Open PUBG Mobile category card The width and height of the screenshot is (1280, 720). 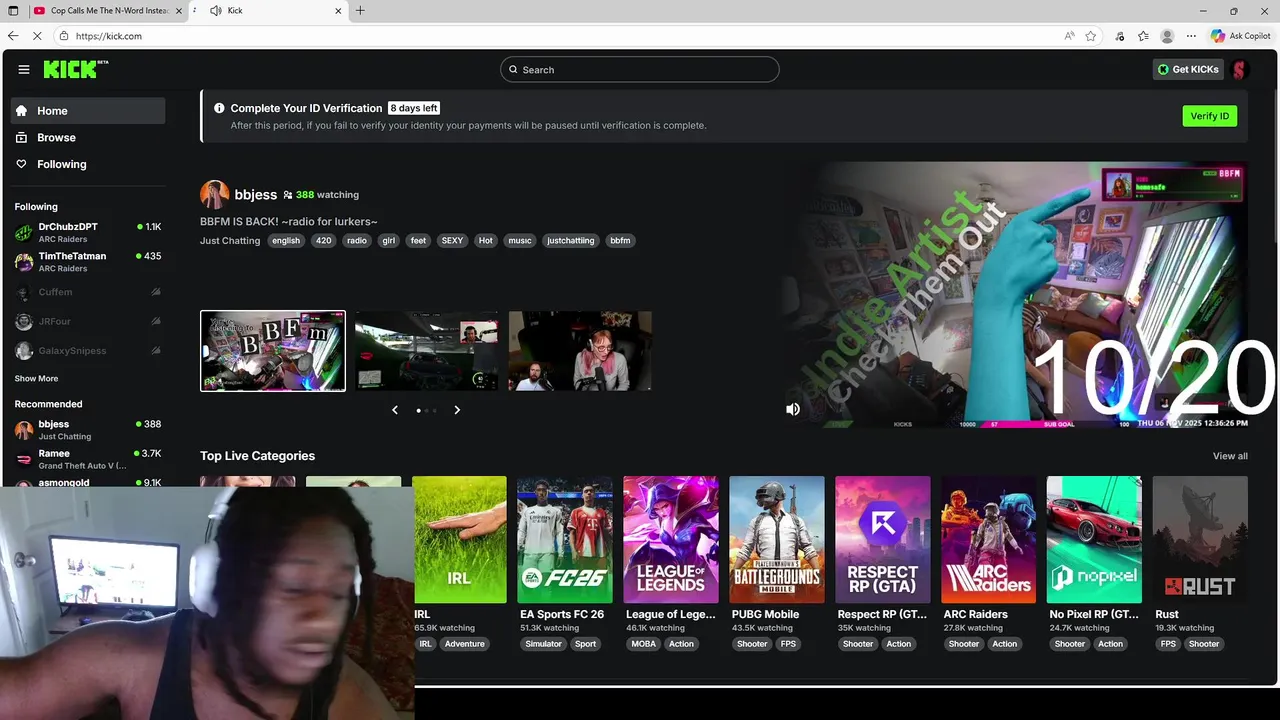coord(777,540)
